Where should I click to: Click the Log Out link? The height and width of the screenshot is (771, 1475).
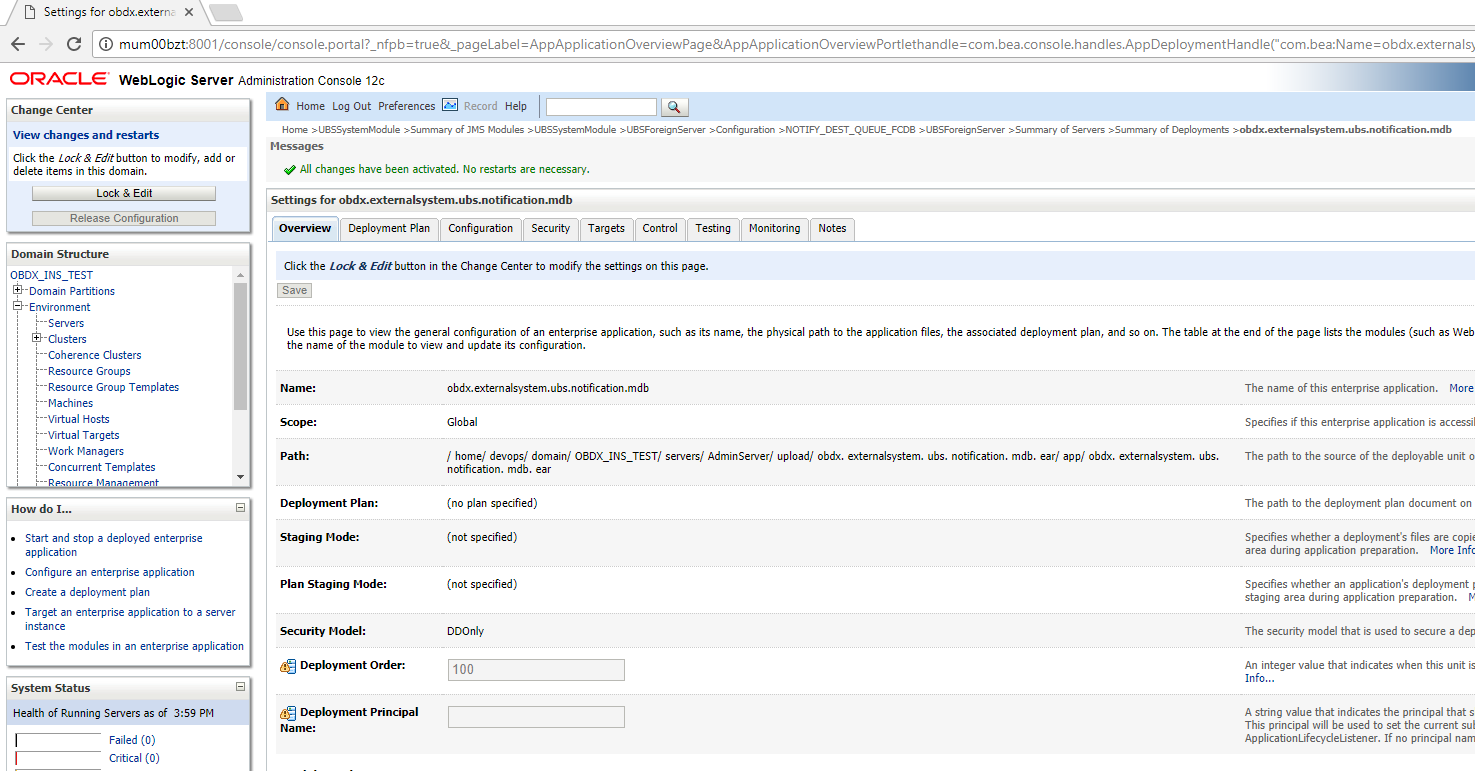point(351,106)
